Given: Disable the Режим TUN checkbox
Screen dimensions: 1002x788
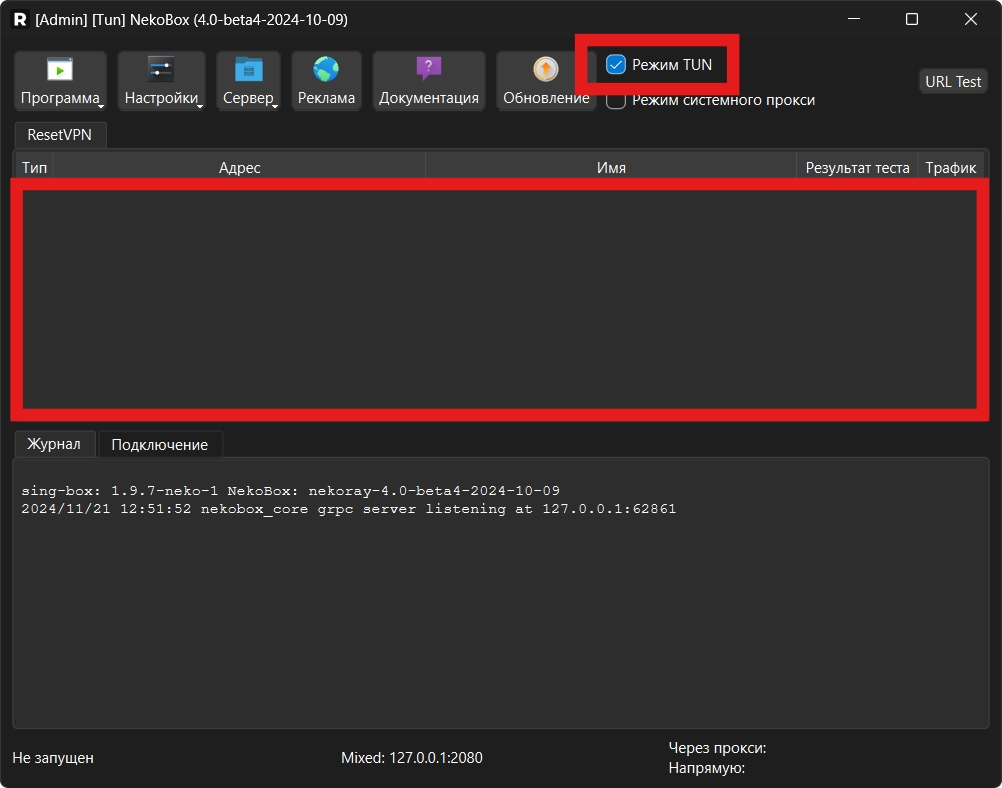Looking at the screenshot, I should [617, 65].
